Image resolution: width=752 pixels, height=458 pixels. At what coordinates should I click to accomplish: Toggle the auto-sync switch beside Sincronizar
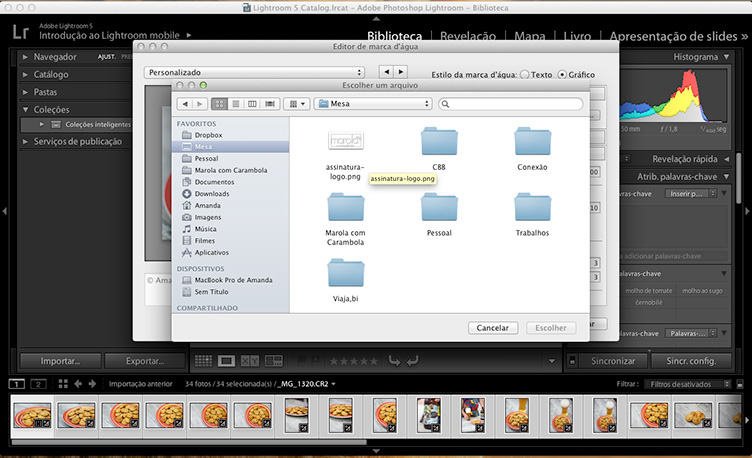point(573,360)
